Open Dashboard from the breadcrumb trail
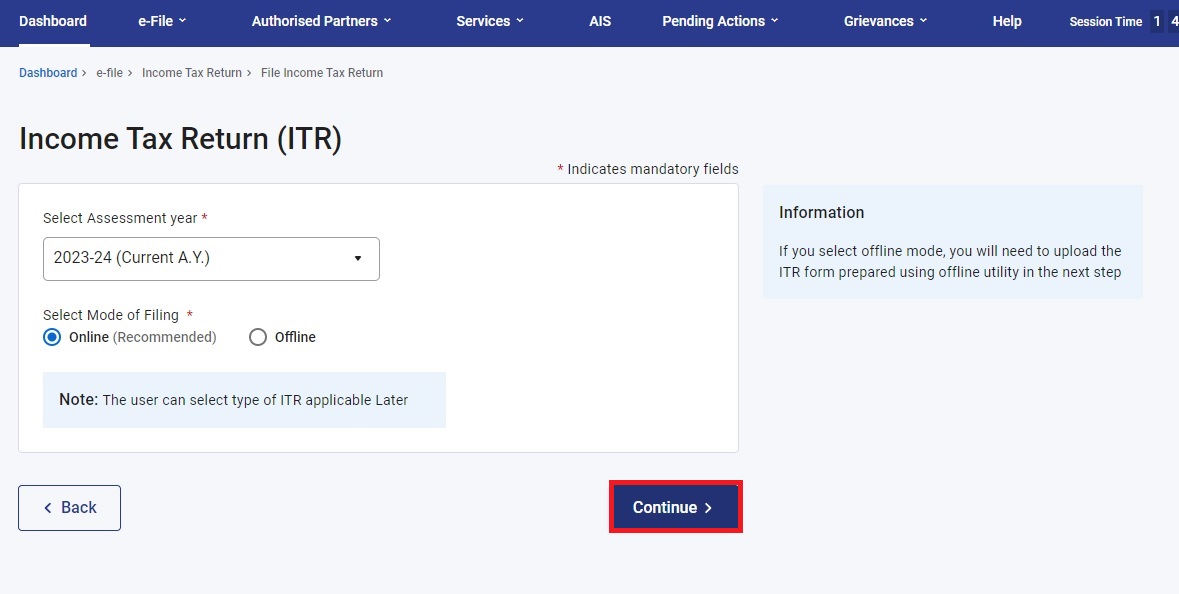This screenshot has width=1179, height=594. (47, 72)
